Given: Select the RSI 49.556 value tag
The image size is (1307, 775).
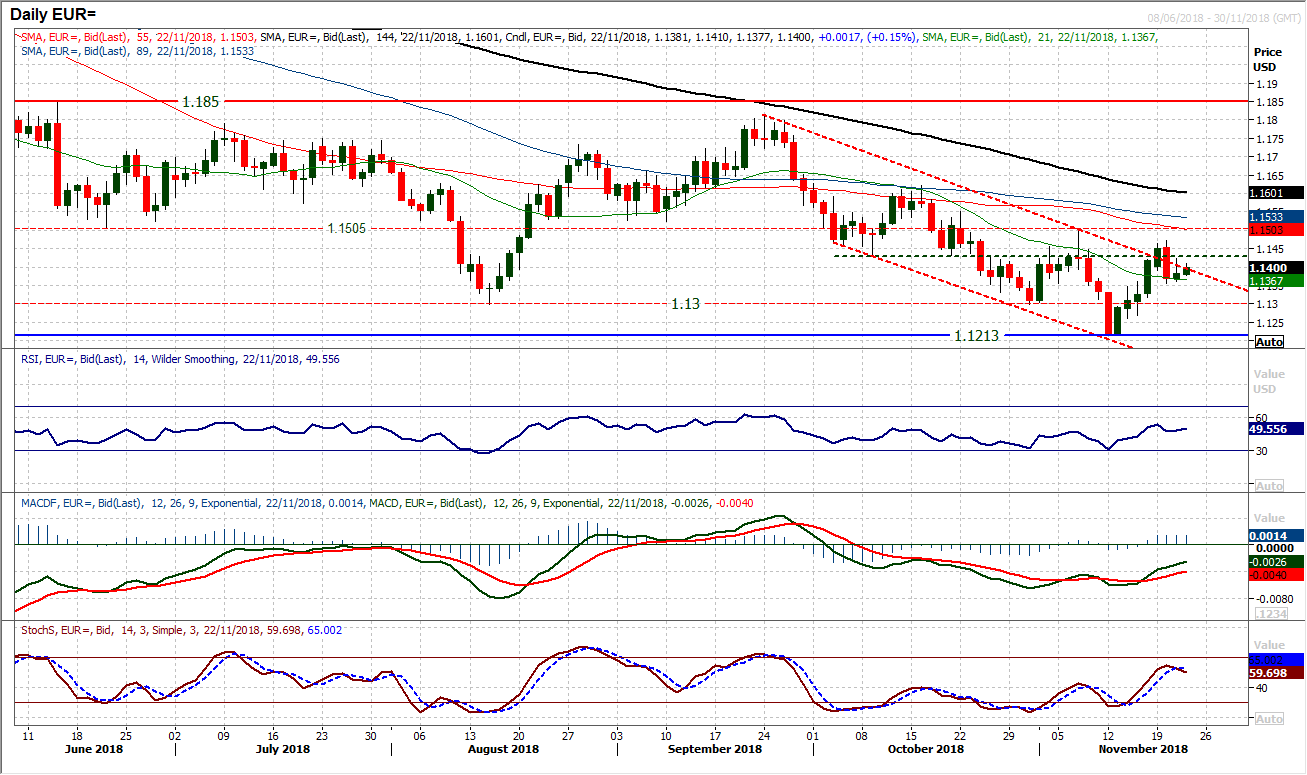Looking at the screenshot, I should click(1276, 429).
